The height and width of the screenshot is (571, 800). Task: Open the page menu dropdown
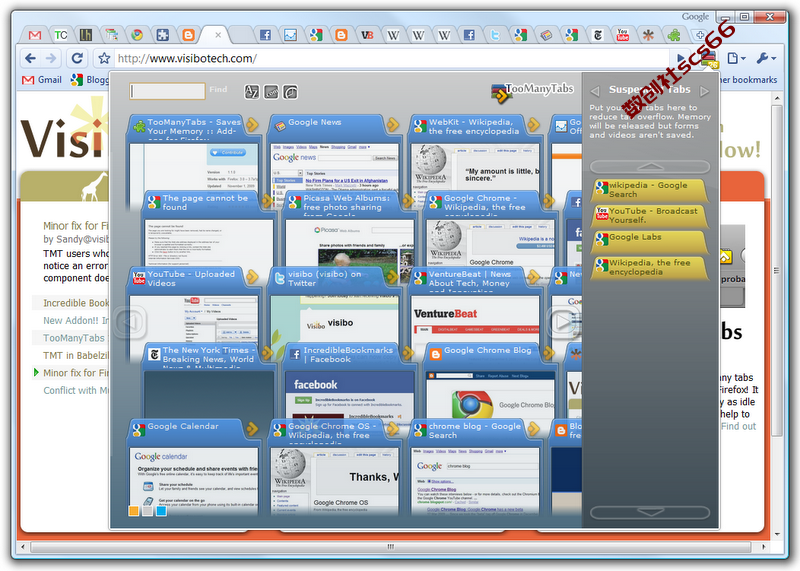pyautogui.click(x=736, y=58)
